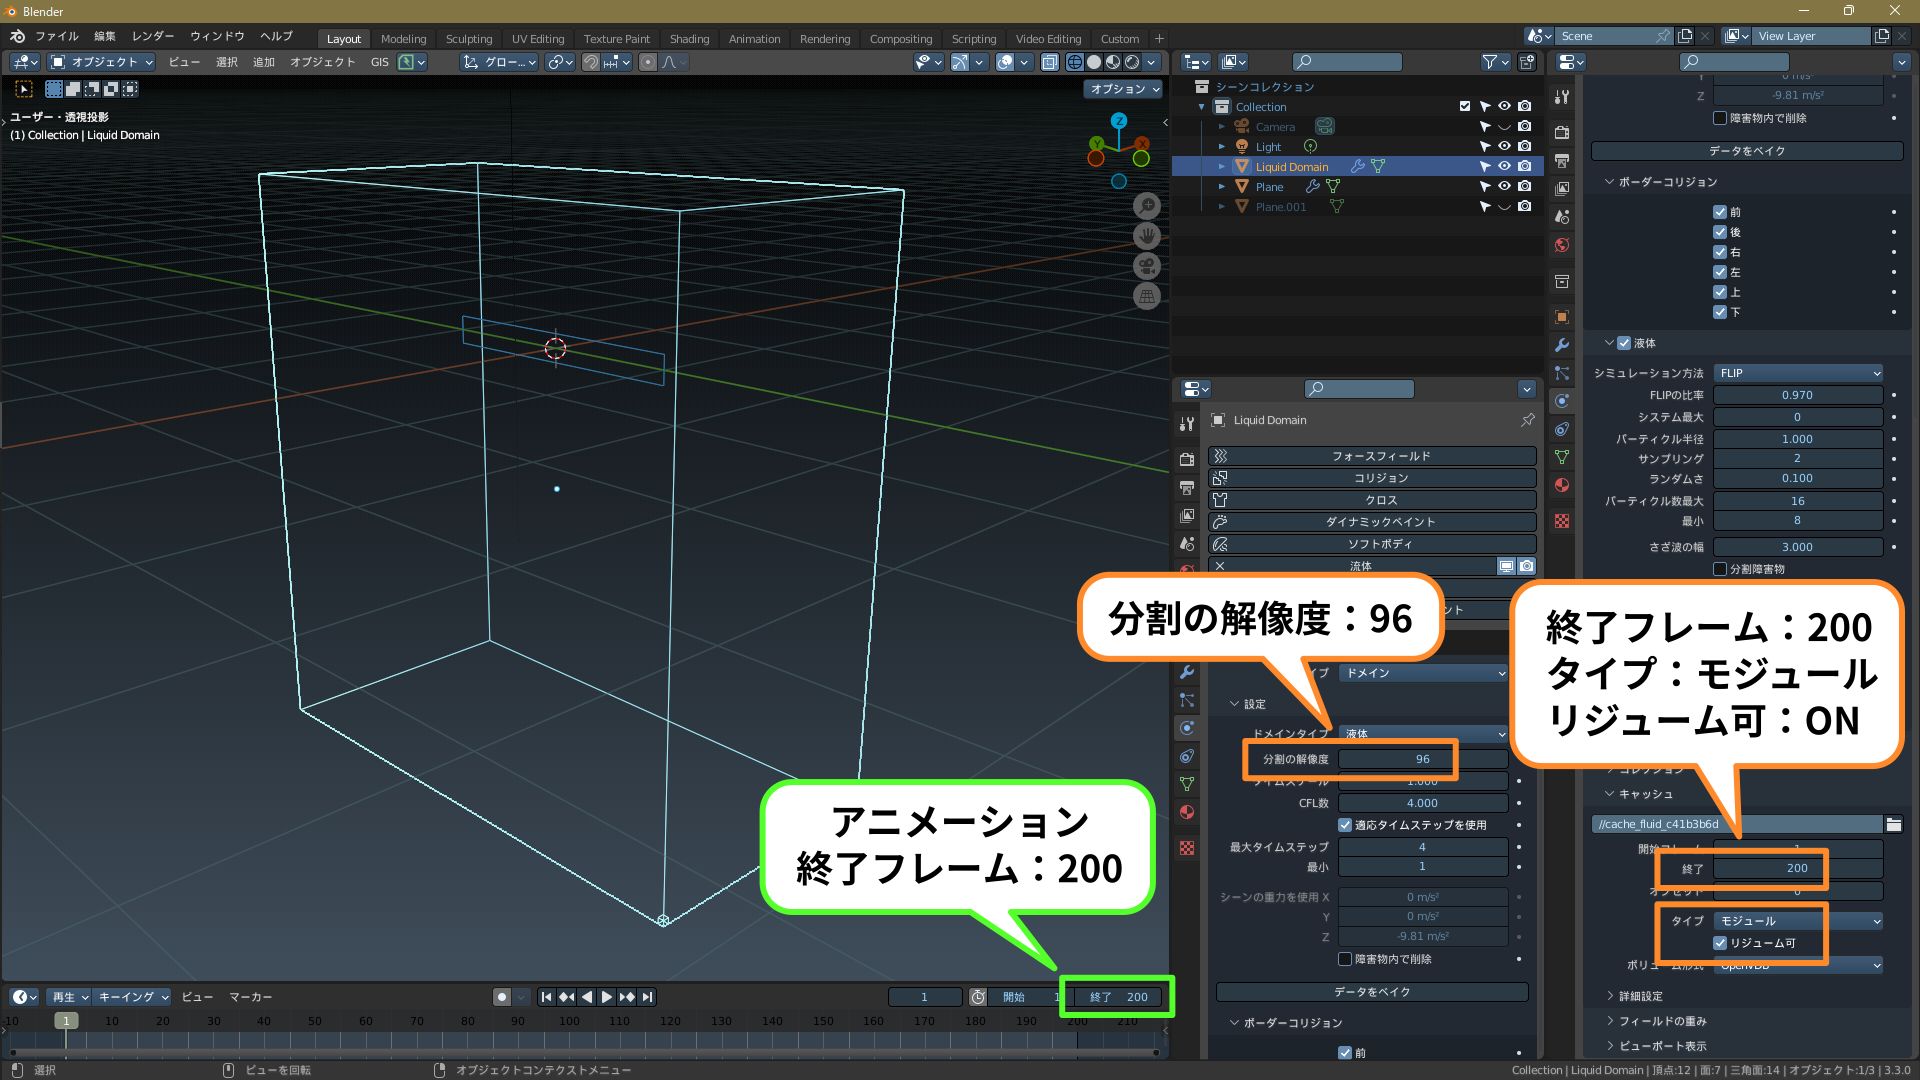1920x1080 pixels.
Task: Open シミュレーション方法 FLIP dropdown
Action: (1797, 373)
